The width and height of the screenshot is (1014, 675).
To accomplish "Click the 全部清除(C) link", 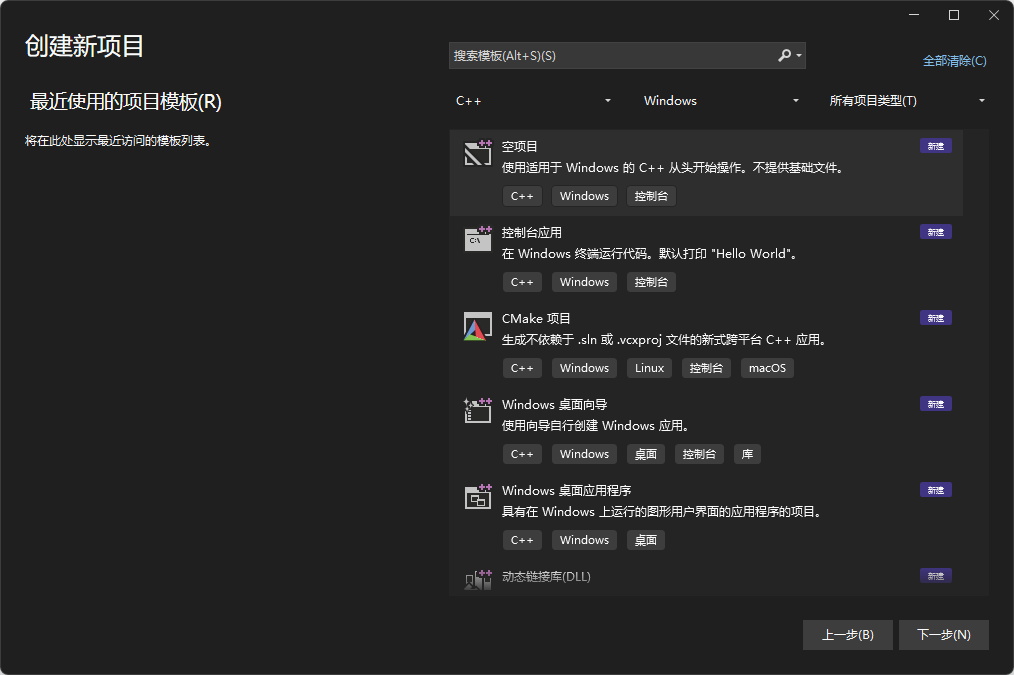I will (x=955, y=61).
